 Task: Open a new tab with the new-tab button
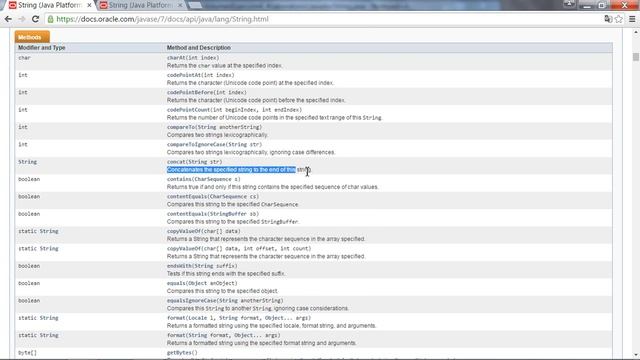point(195,5)
